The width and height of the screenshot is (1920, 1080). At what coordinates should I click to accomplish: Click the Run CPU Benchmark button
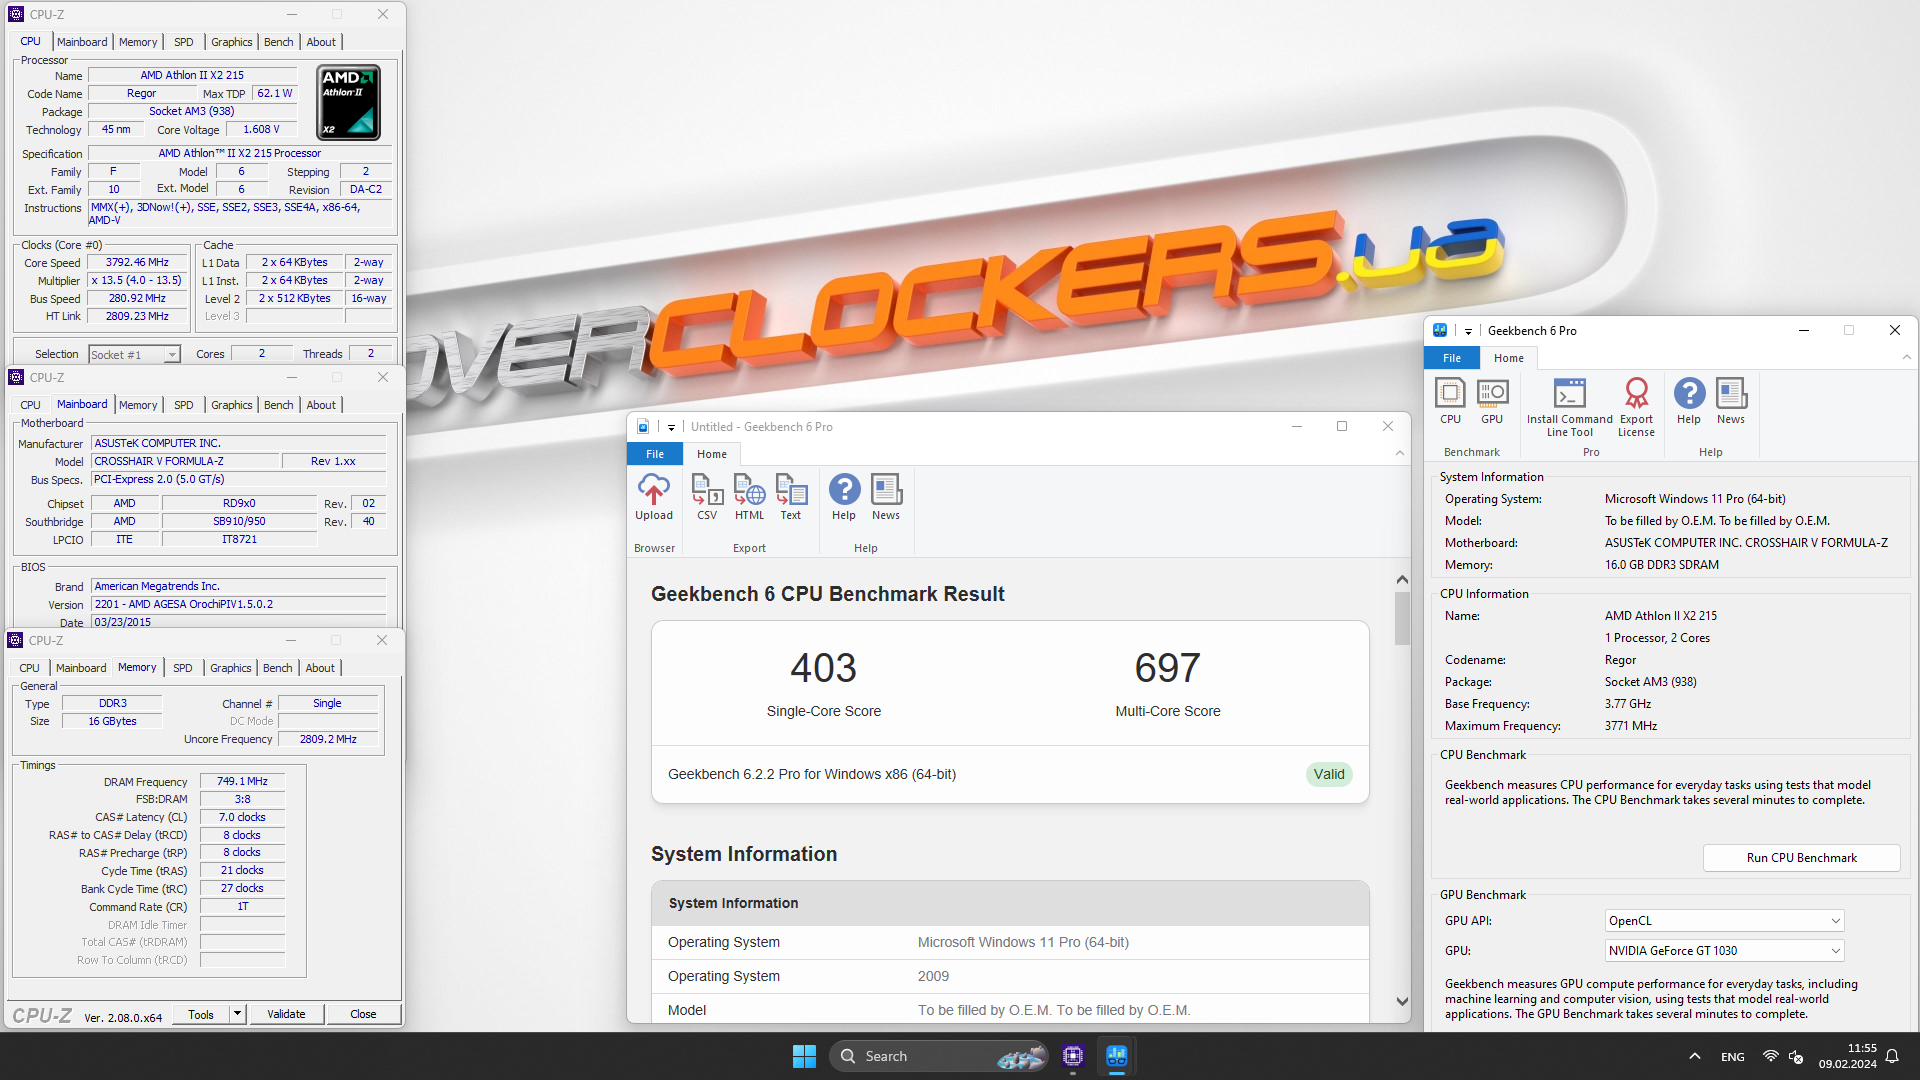[x=1801, y=858]
